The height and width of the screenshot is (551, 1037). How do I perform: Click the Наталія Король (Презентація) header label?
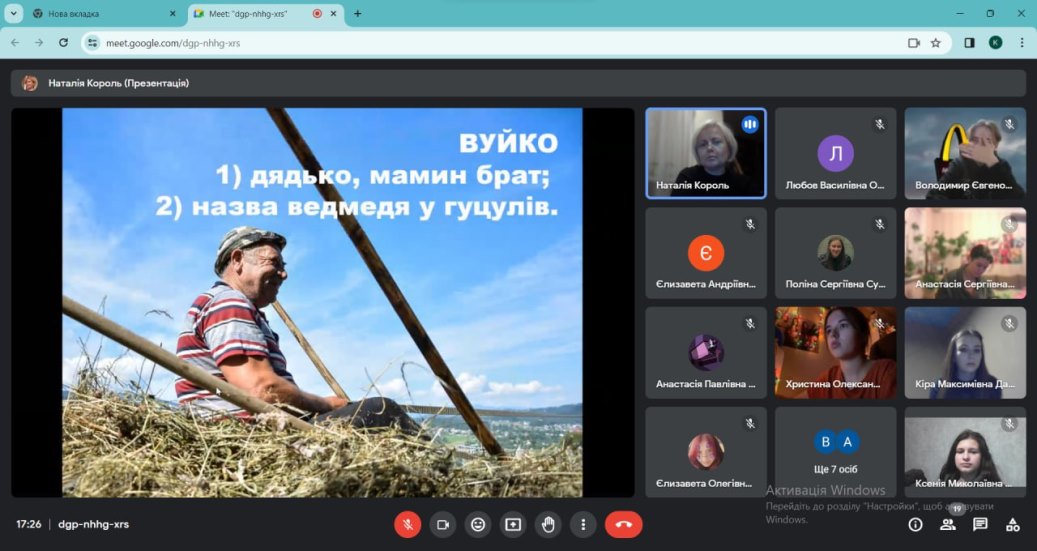click(118, 83)
